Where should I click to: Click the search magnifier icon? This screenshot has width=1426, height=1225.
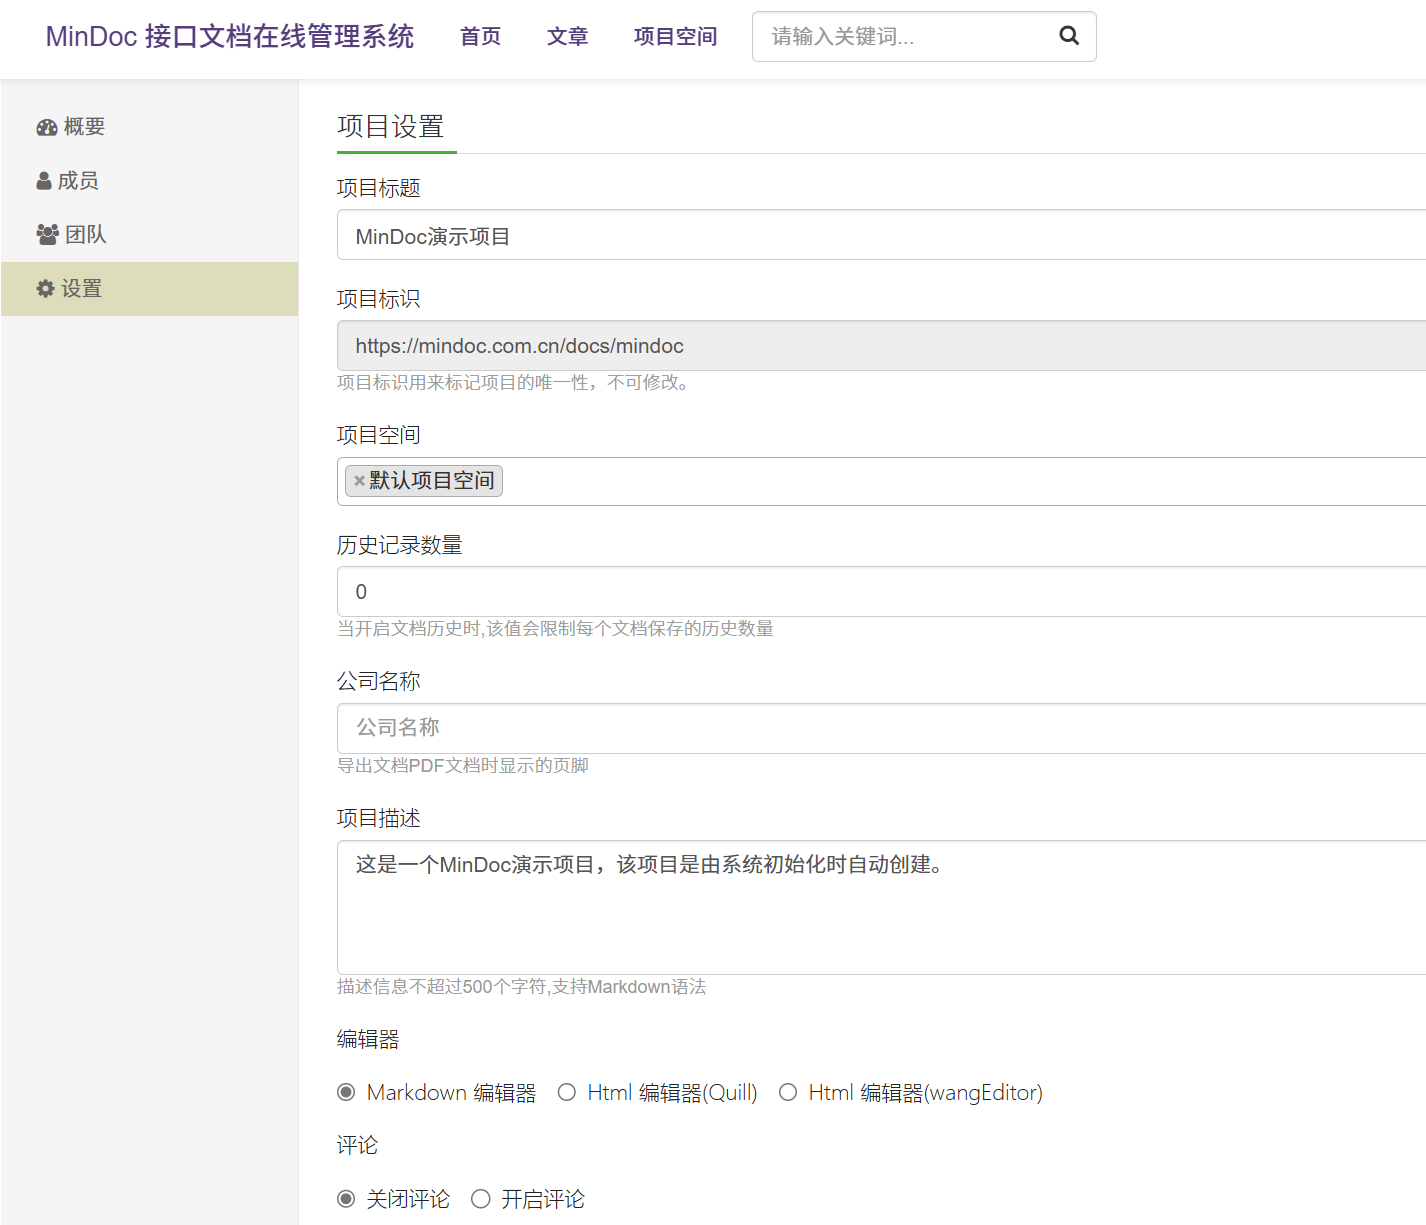coord(1068,36)
